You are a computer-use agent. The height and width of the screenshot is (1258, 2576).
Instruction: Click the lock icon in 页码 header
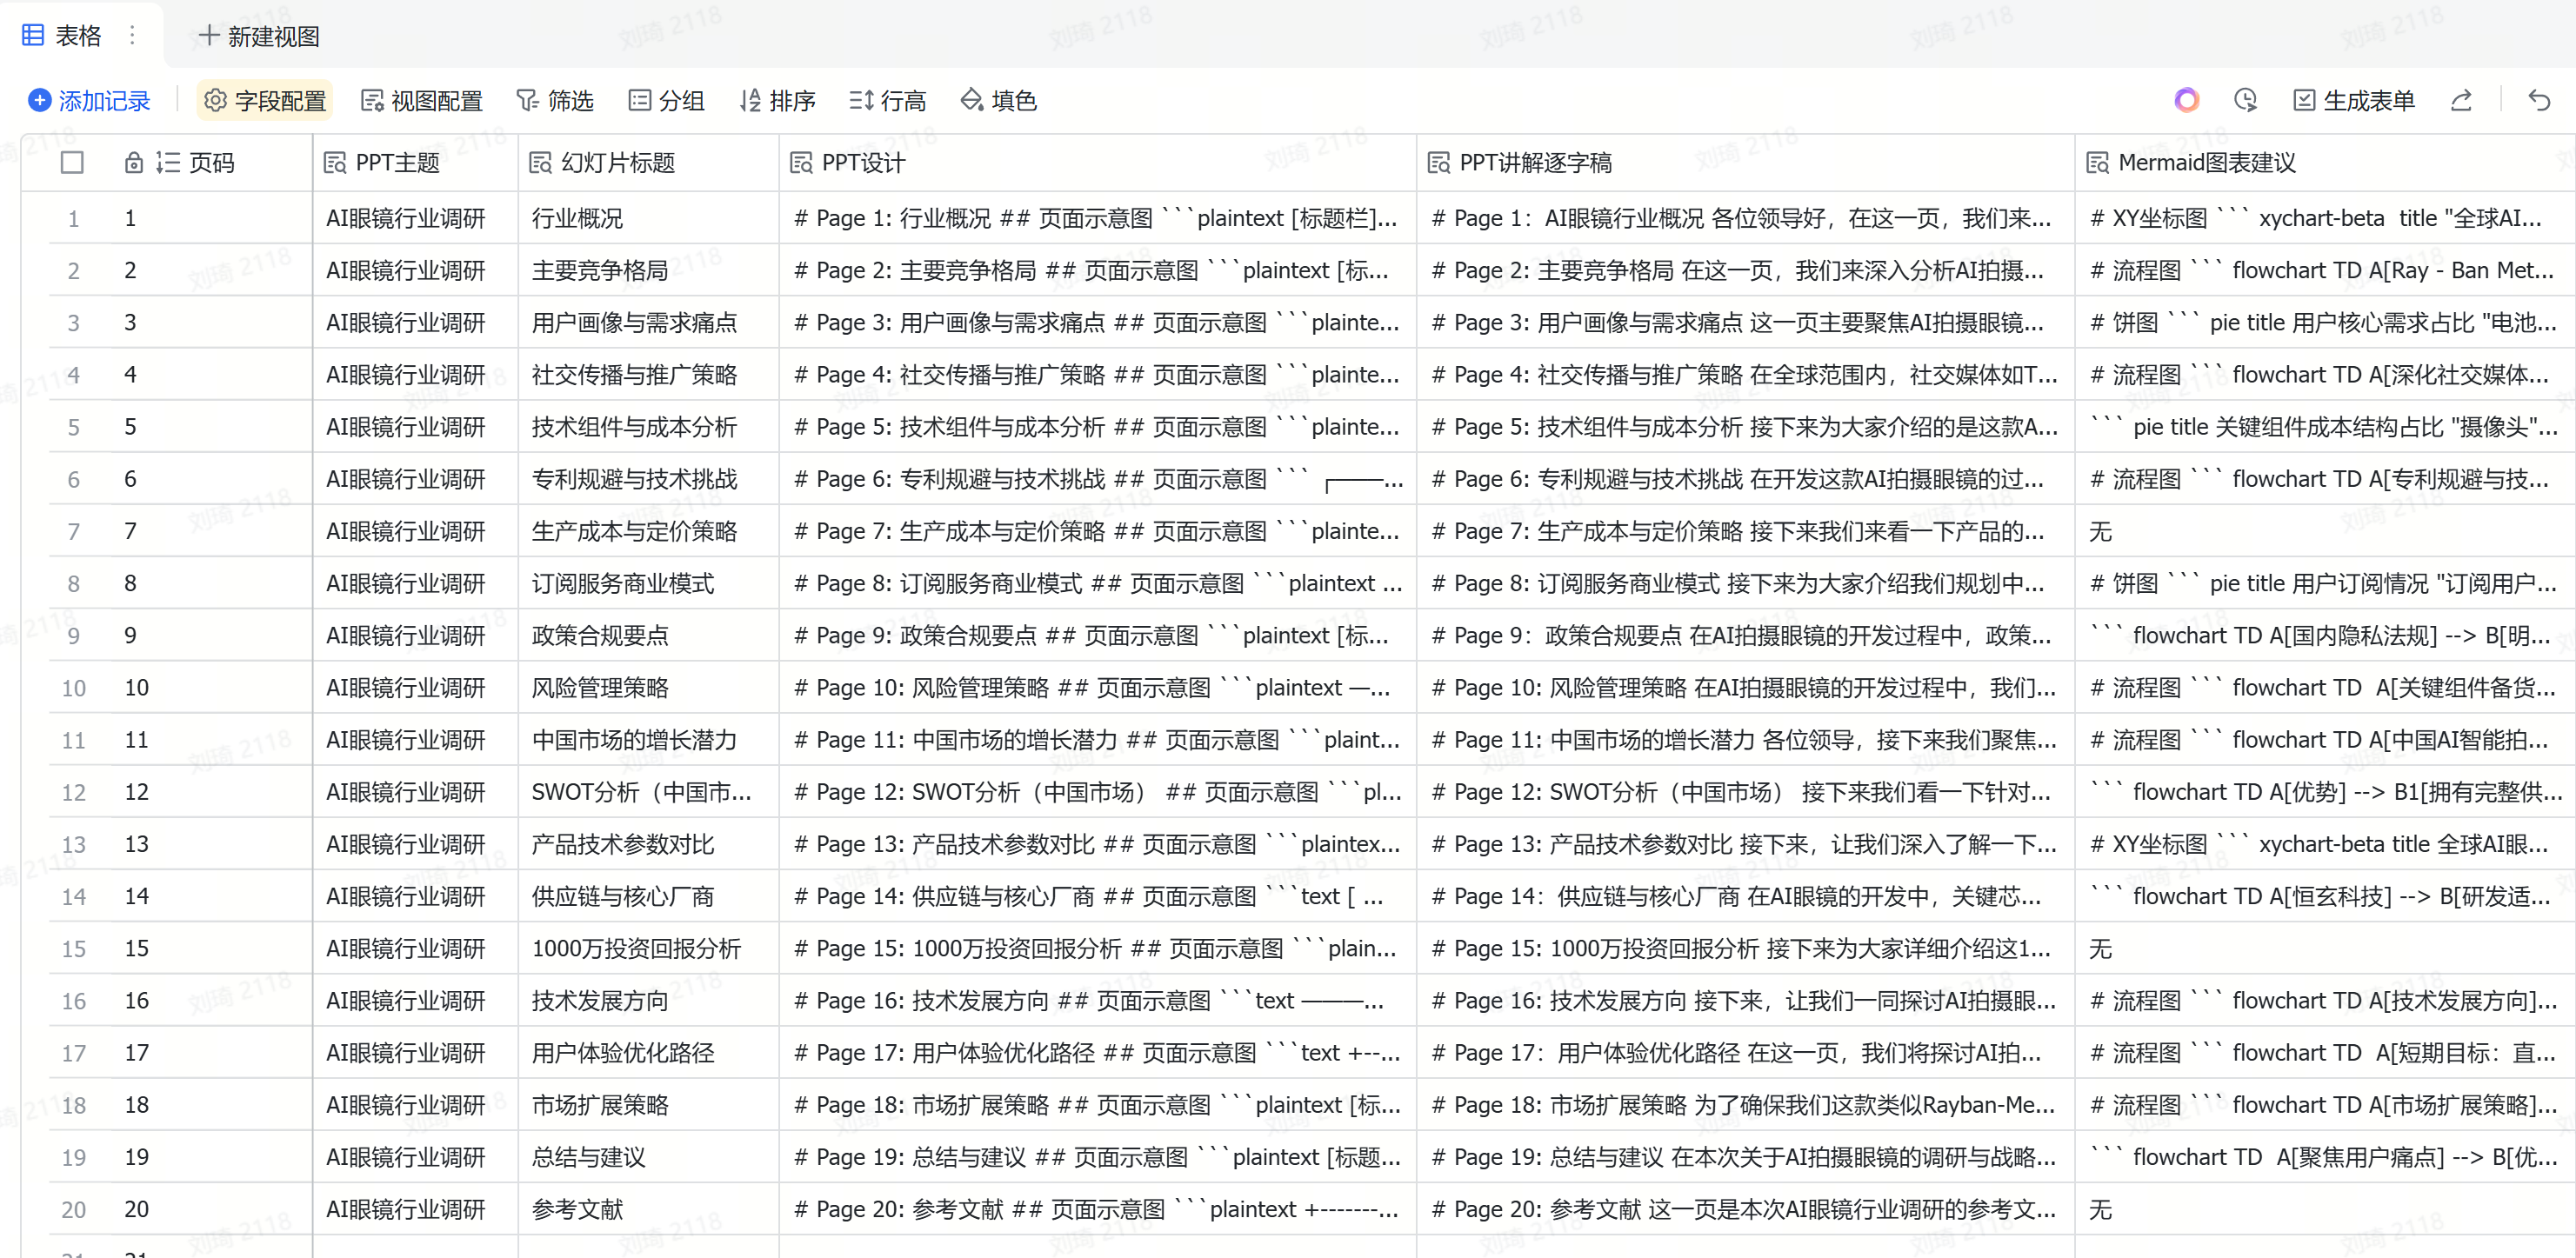(133, 163)
